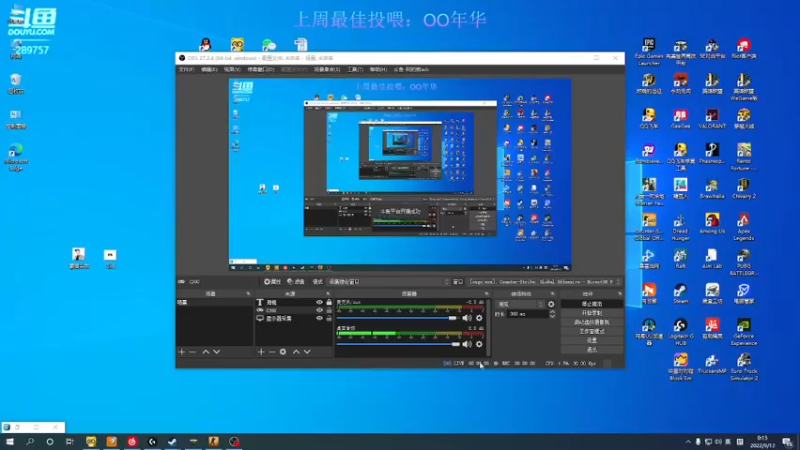The width and height of the screenshot is (800, 450).
Task: Remove the selected scene with the minus icon
Action: tap(192, 352)
